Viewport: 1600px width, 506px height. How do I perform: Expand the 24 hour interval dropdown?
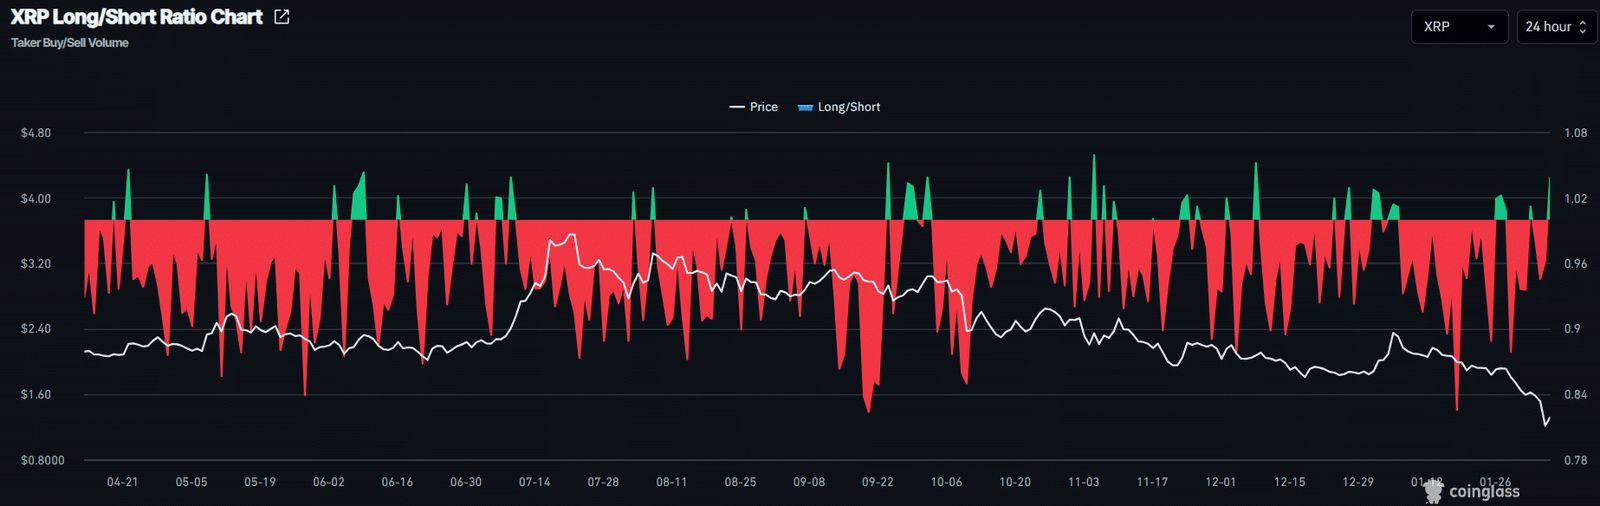(x=1555, y=27)
